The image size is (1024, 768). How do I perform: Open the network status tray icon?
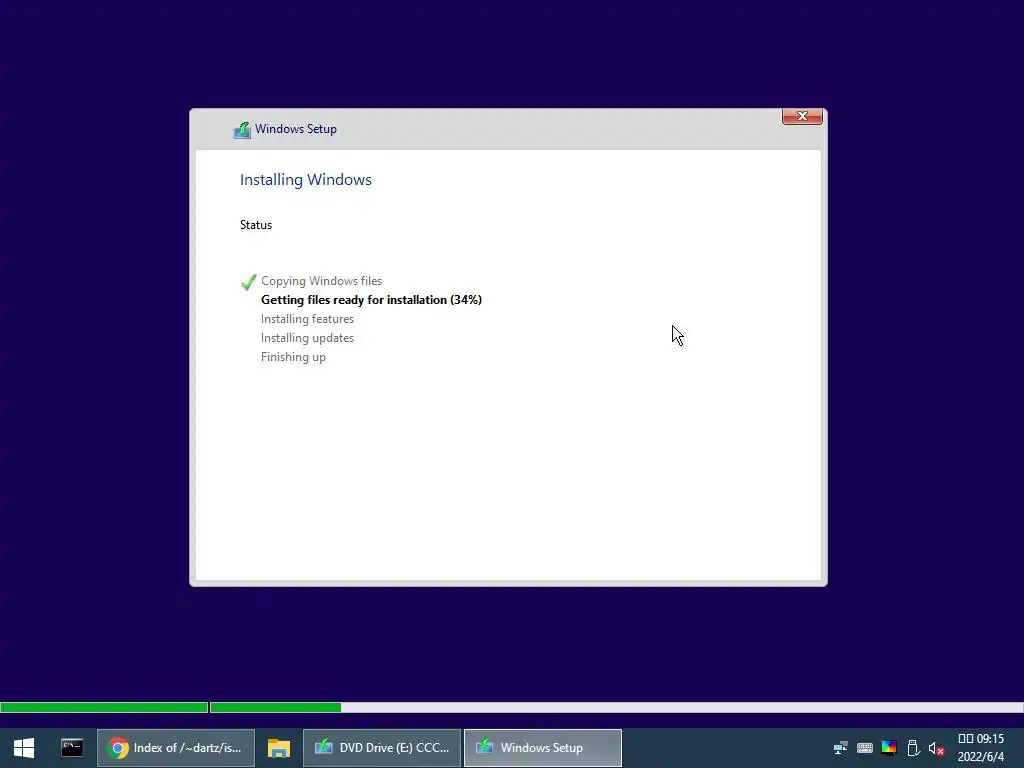tap(840, 748)
